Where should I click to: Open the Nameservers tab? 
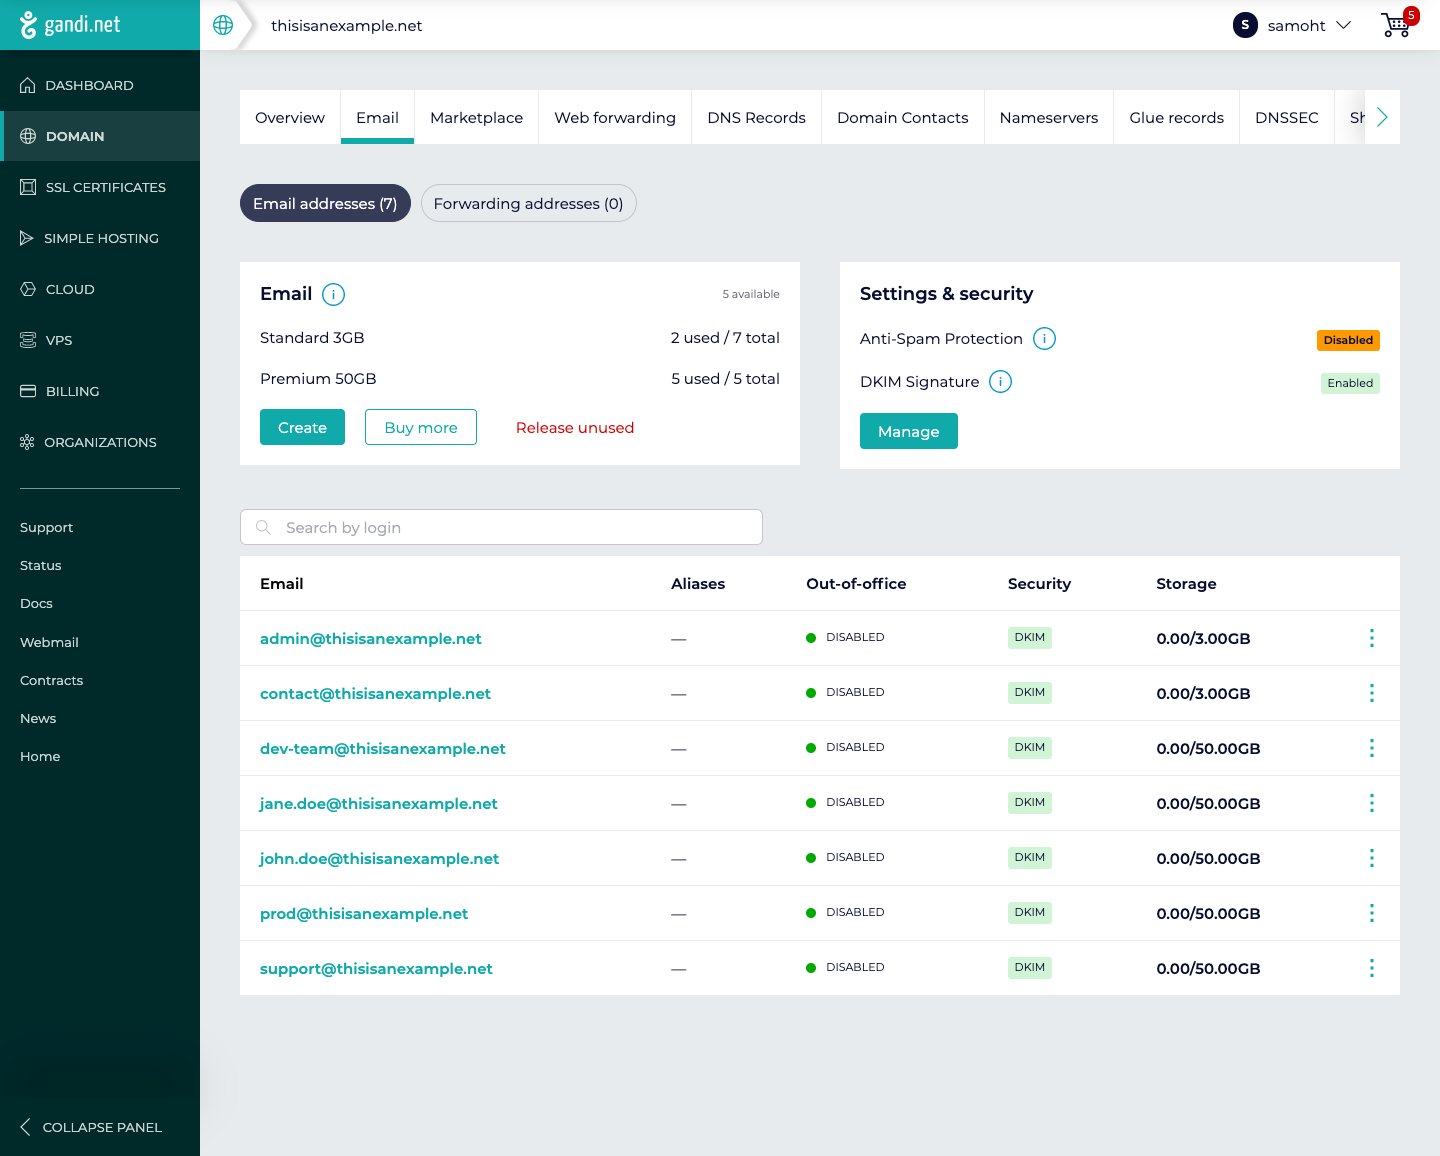pyautogui.click(x=1048, y=117)
